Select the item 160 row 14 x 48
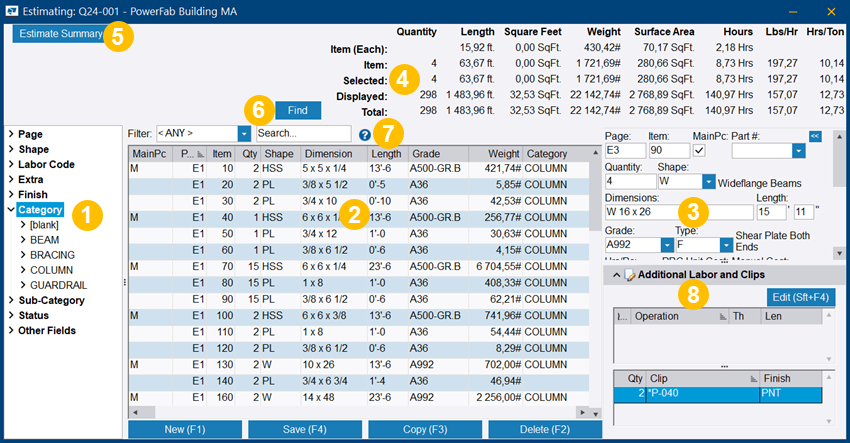Viewport: 850px width, 443px height. 359,397
